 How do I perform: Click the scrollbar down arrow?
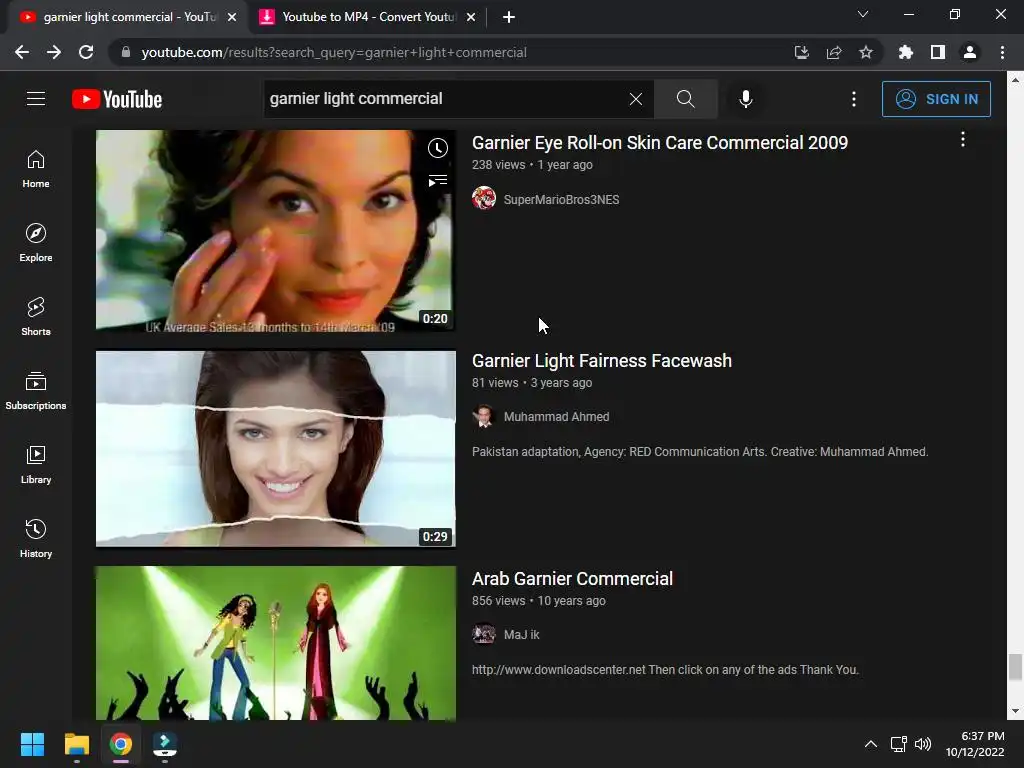(x=1014, y=712)
